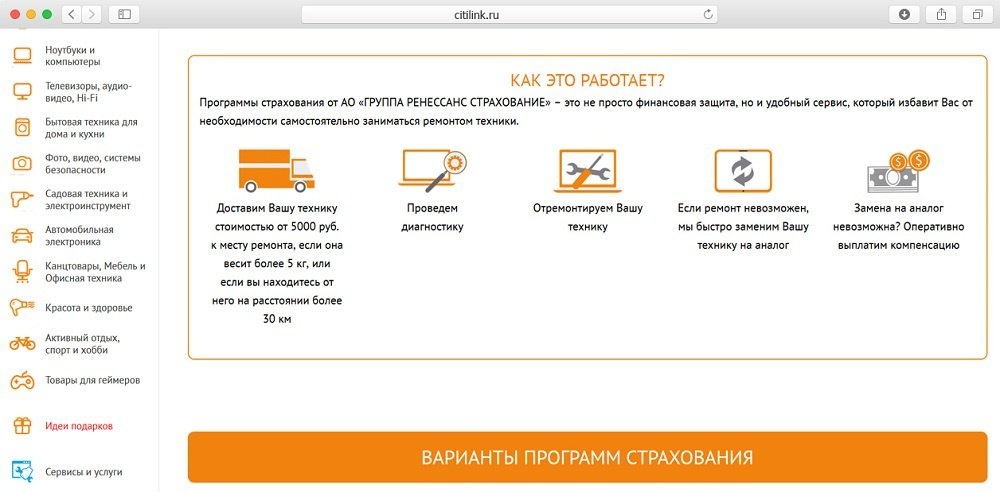Click the laptop icon for Ноутбуки и компьютеры
Viewport: 1000px width, 492px height.
[x=22, y=56]
